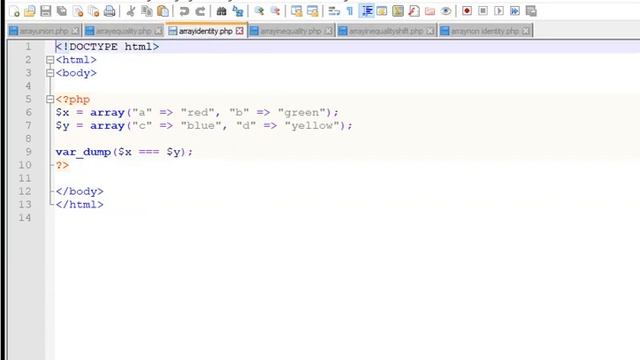Open Find using the binoculars icon
This screenshot has height=360, width=640.
coord(221,11)
